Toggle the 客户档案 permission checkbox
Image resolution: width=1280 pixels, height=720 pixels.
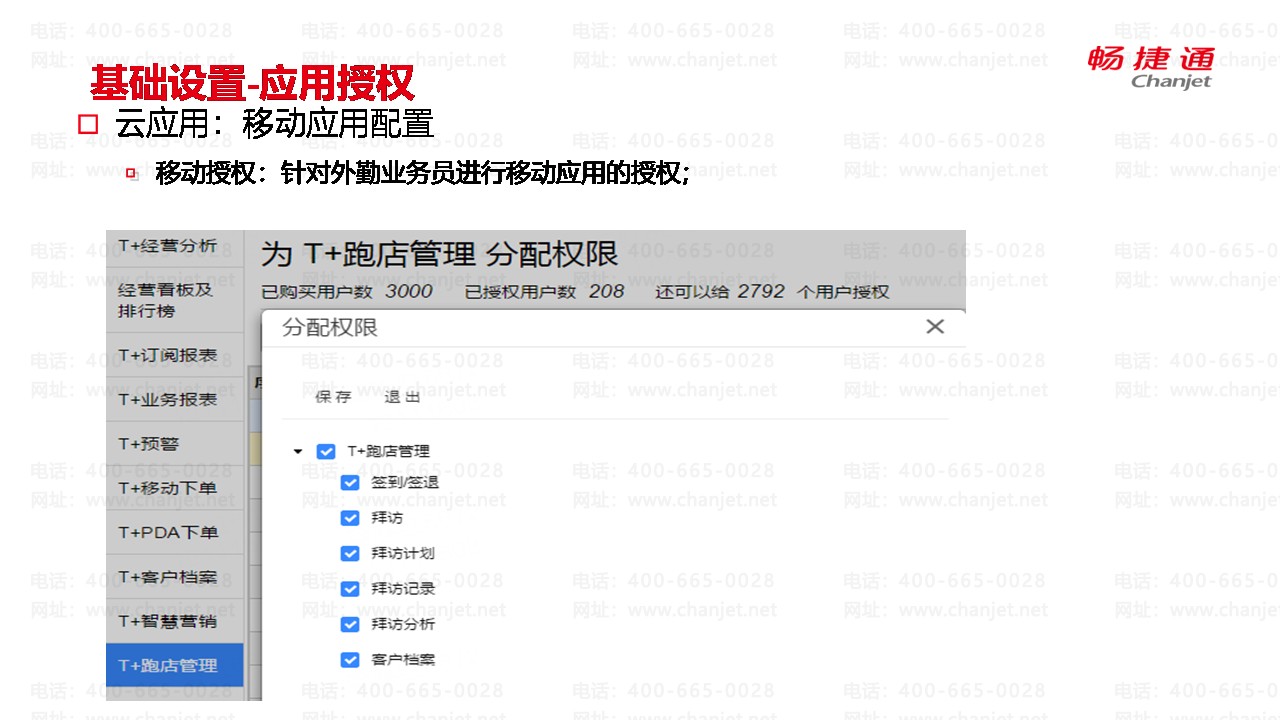click(x=350, y=659)
